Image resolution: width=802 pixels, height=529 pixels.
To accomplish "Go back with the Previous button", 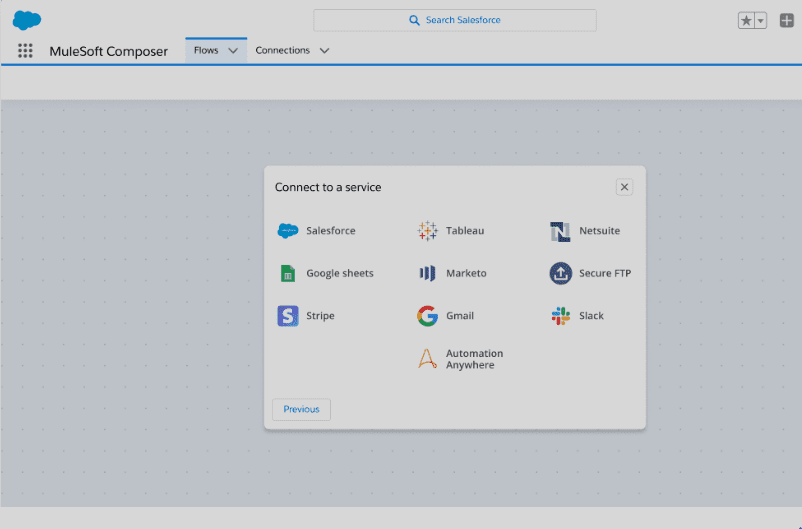I will [x=301, y=409].
